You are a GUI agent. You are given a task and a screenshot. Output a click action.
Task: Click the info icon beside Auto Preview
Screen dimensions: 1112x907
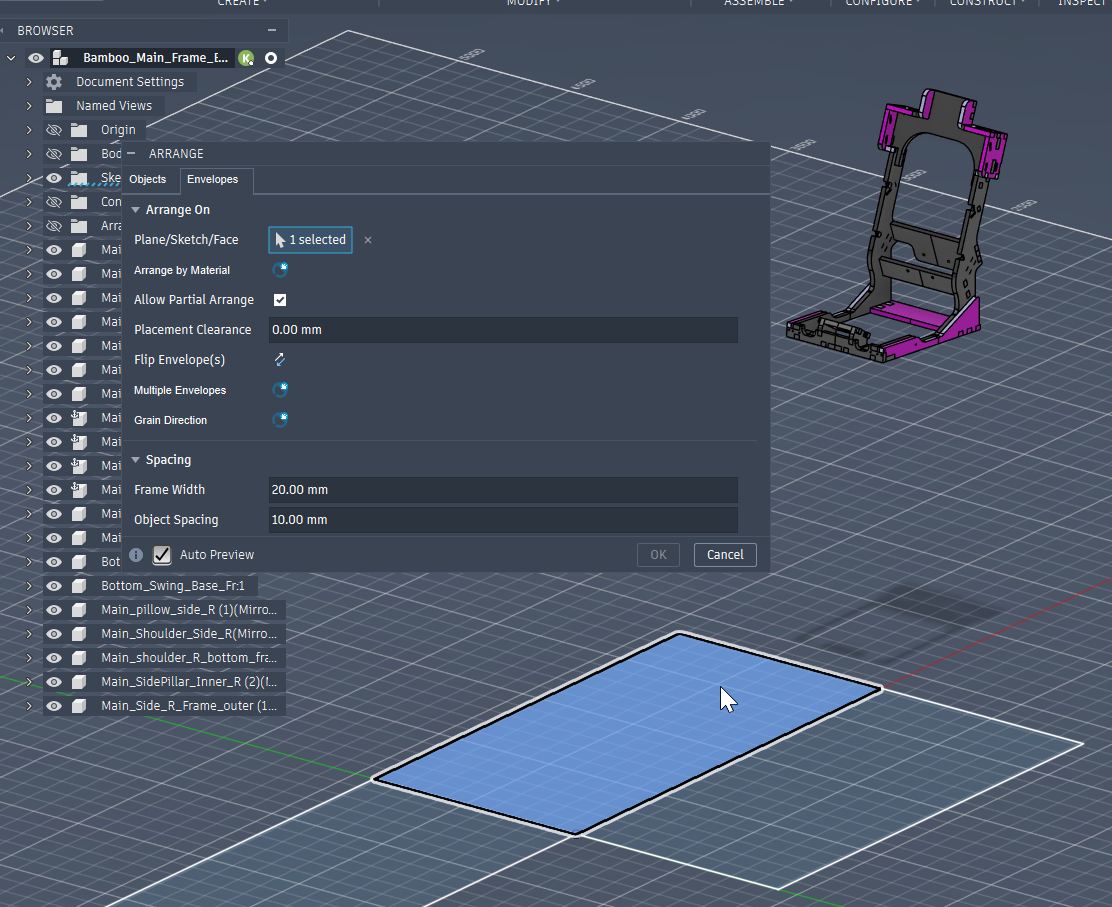coord(137,555)
